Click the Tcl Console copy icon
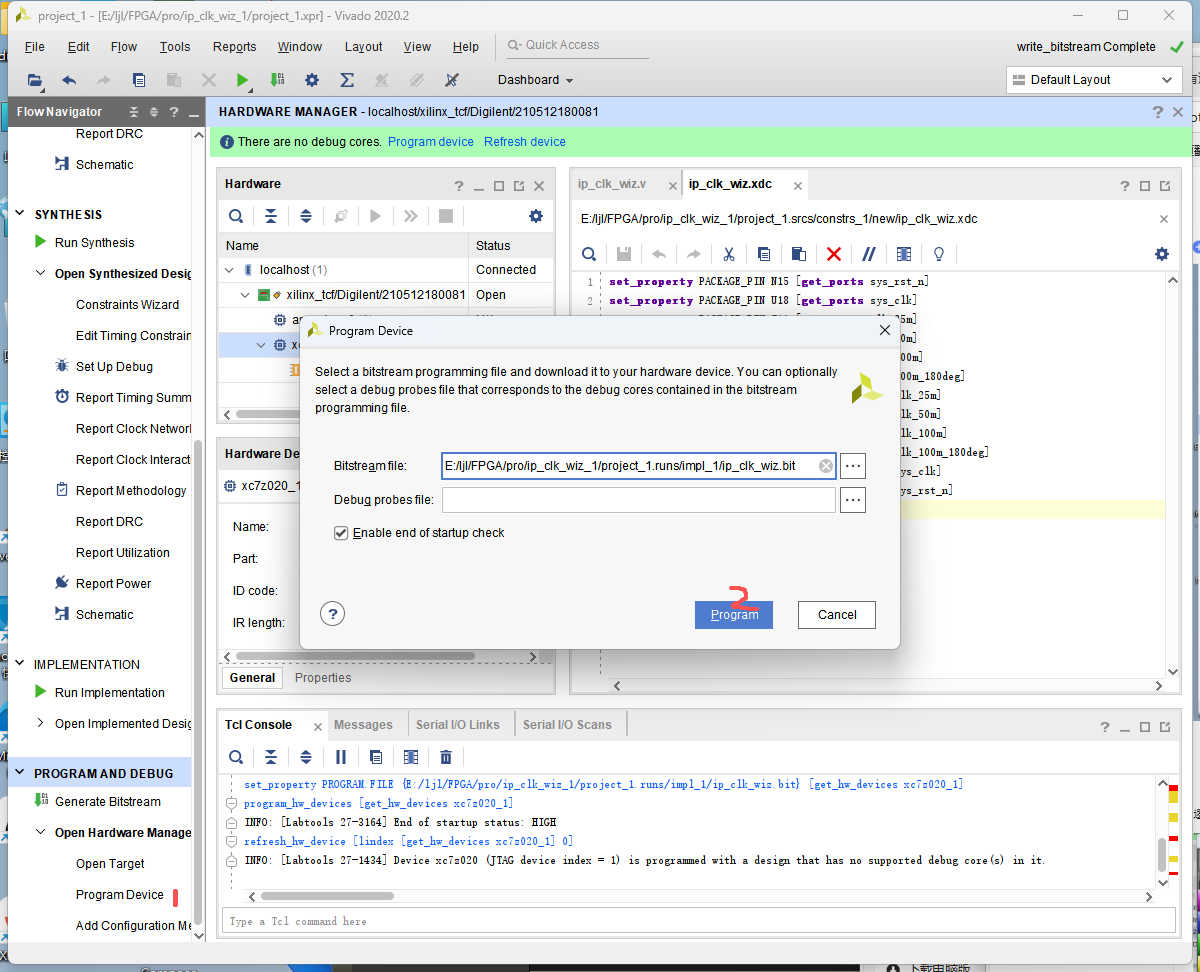Viewport: 1200px width, 972px height. coord(376,757)
